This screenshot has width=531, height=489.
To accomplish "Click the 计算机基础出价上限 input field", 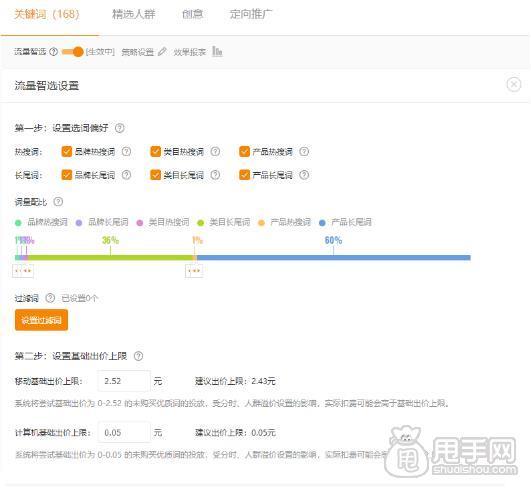I will coord(124,432).
